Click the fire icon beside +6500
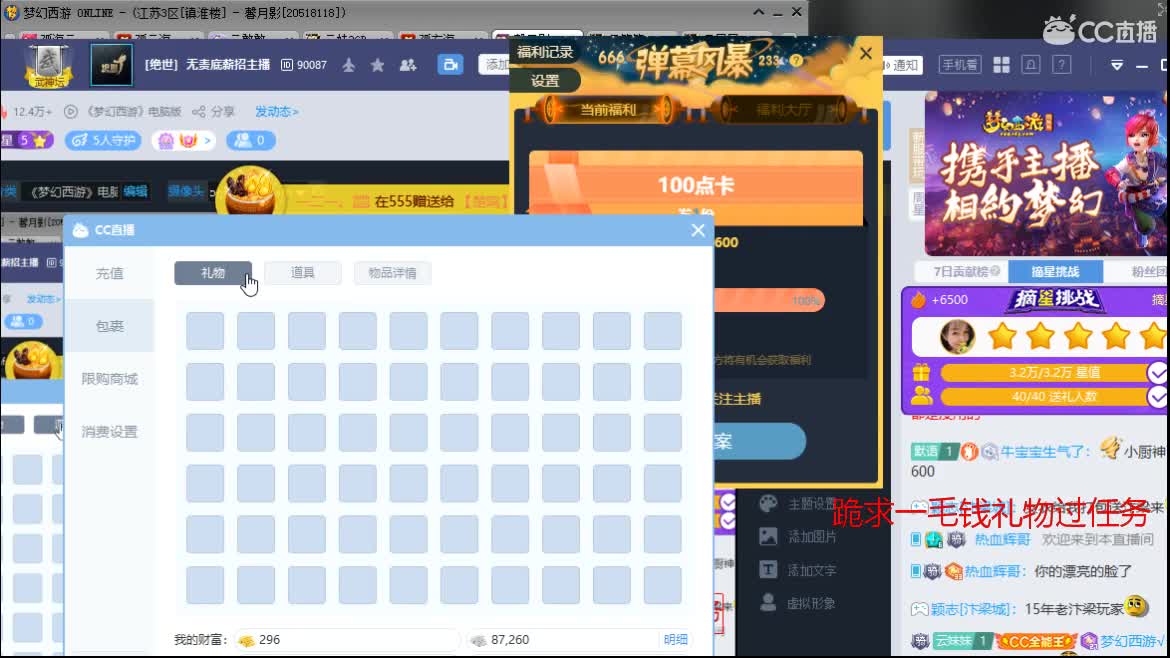Screen dimensions: 1170x658 coord(918,299)
